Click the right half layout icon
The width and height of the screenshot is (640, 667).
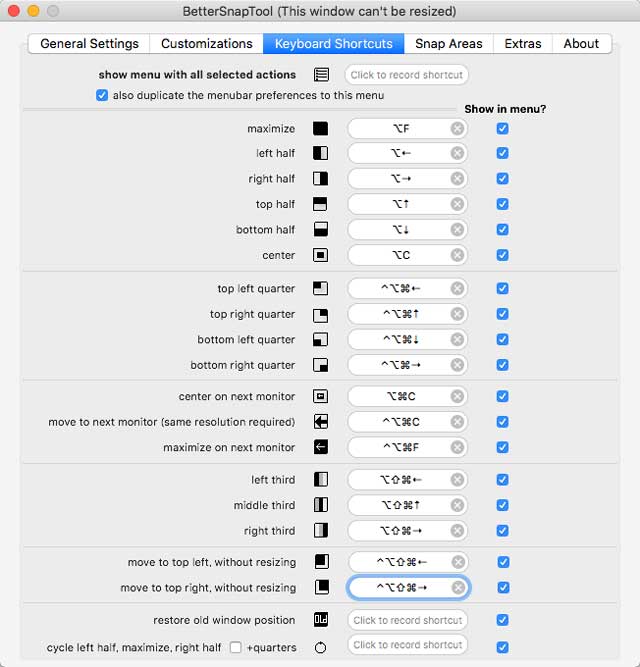[320, 179]
